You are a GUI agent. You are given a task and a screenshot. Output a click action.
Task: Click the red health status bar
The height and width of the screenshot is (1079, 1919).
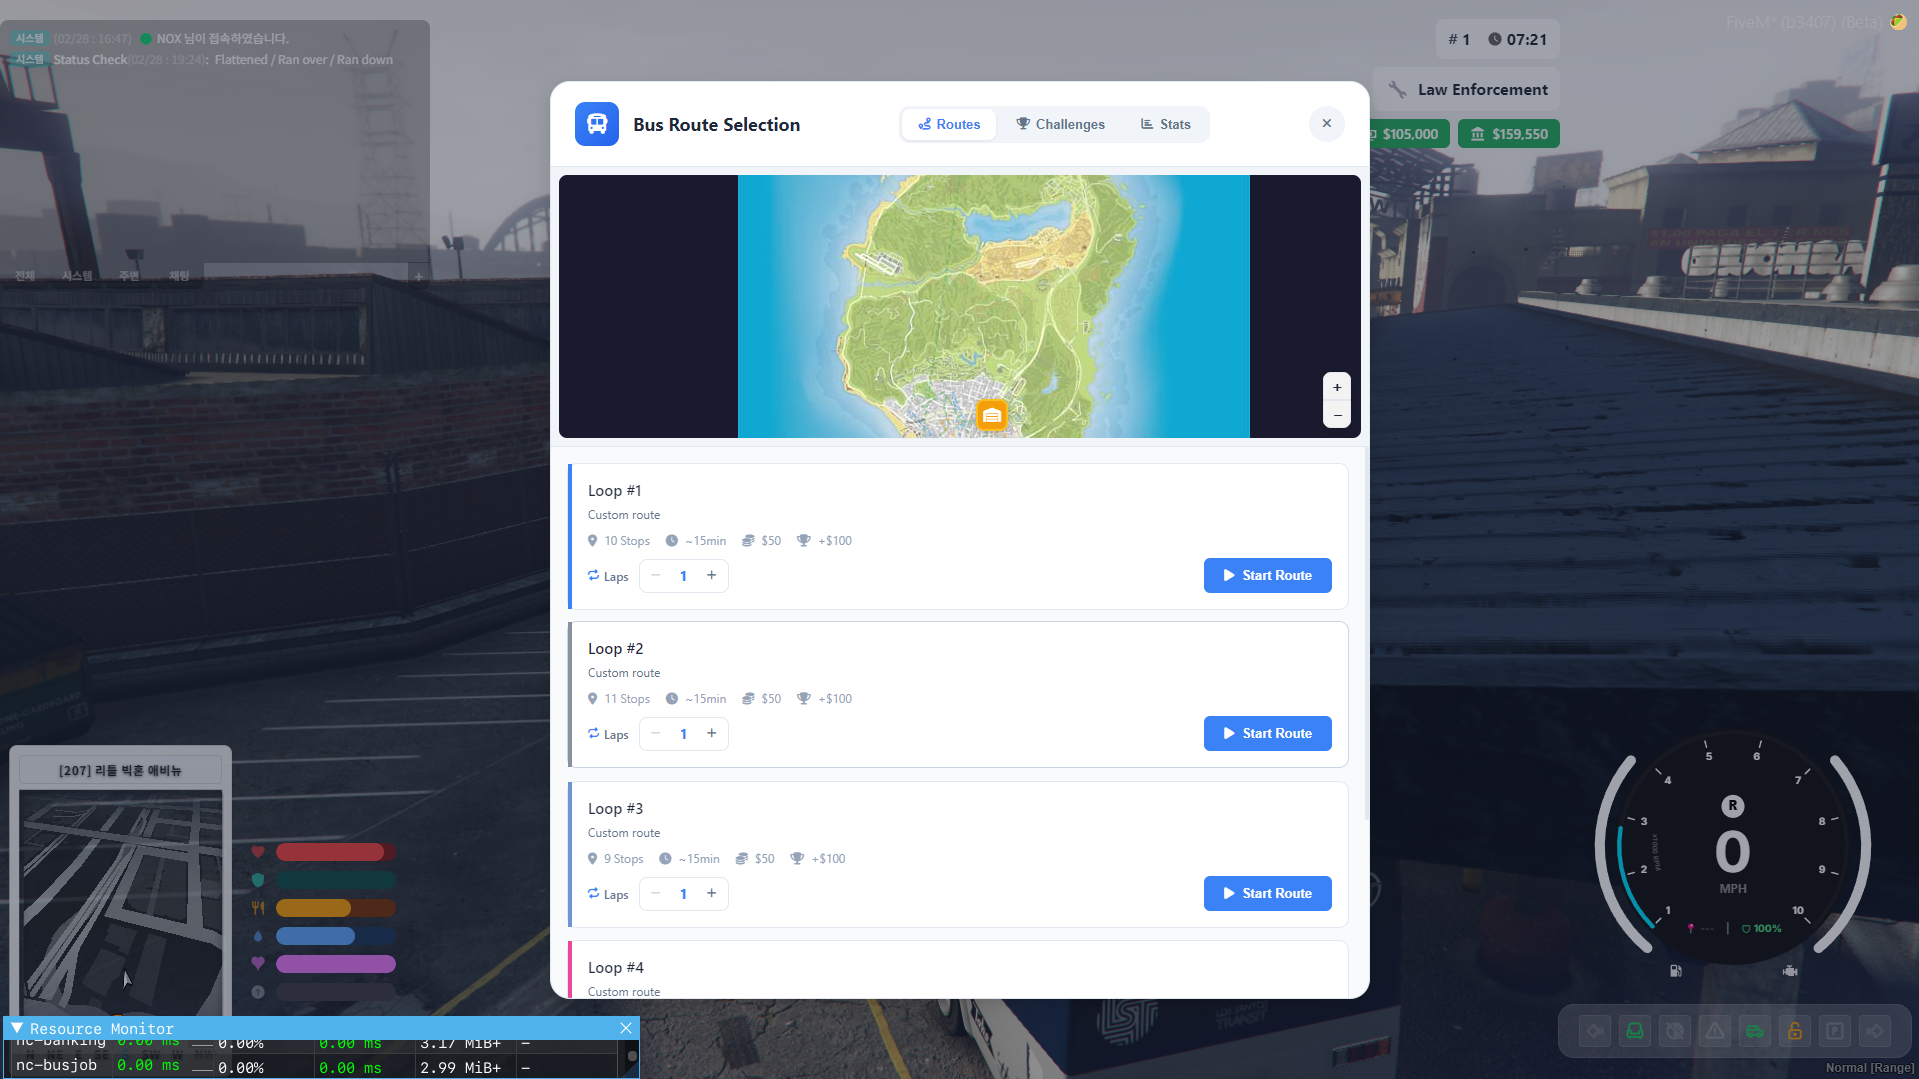[336, 852]
